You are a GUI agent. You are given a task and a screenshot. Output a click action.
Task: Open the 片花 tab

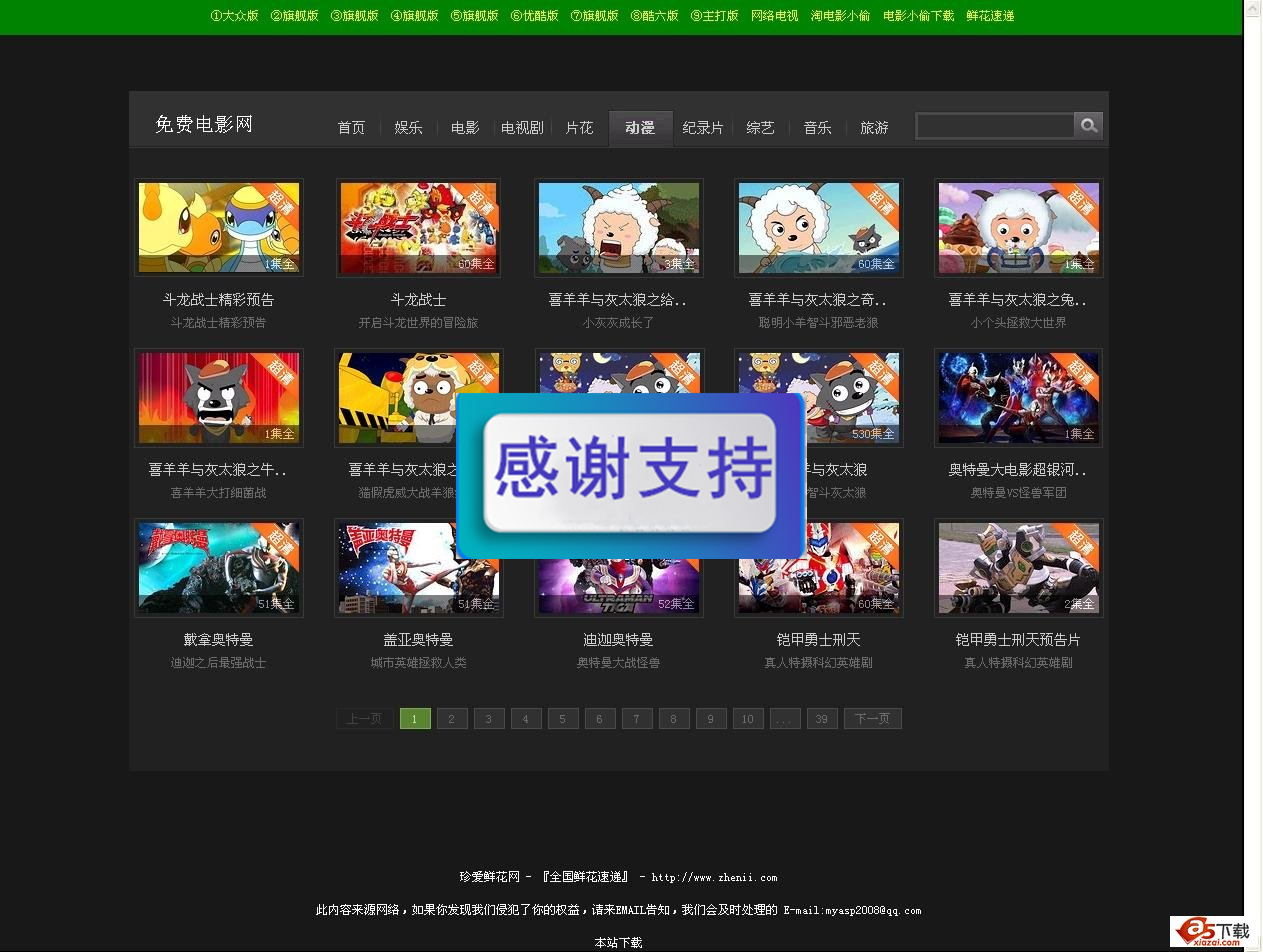[579, 128]
